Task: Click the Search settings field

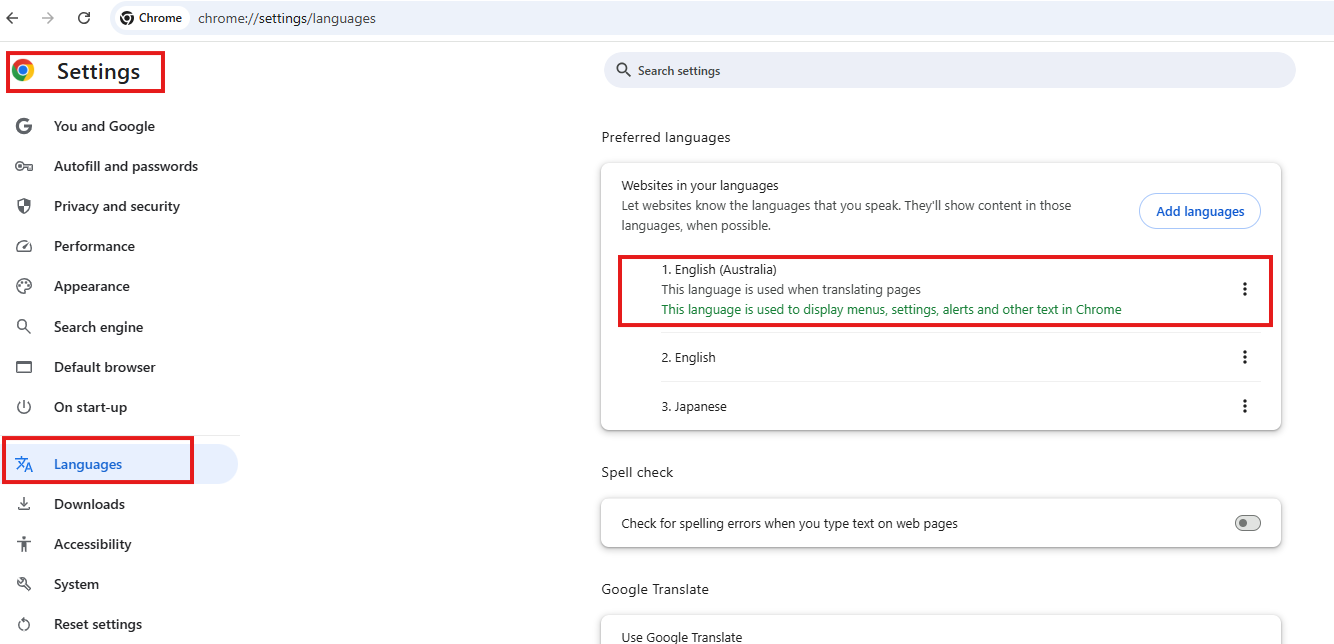Action: [950, 71]
